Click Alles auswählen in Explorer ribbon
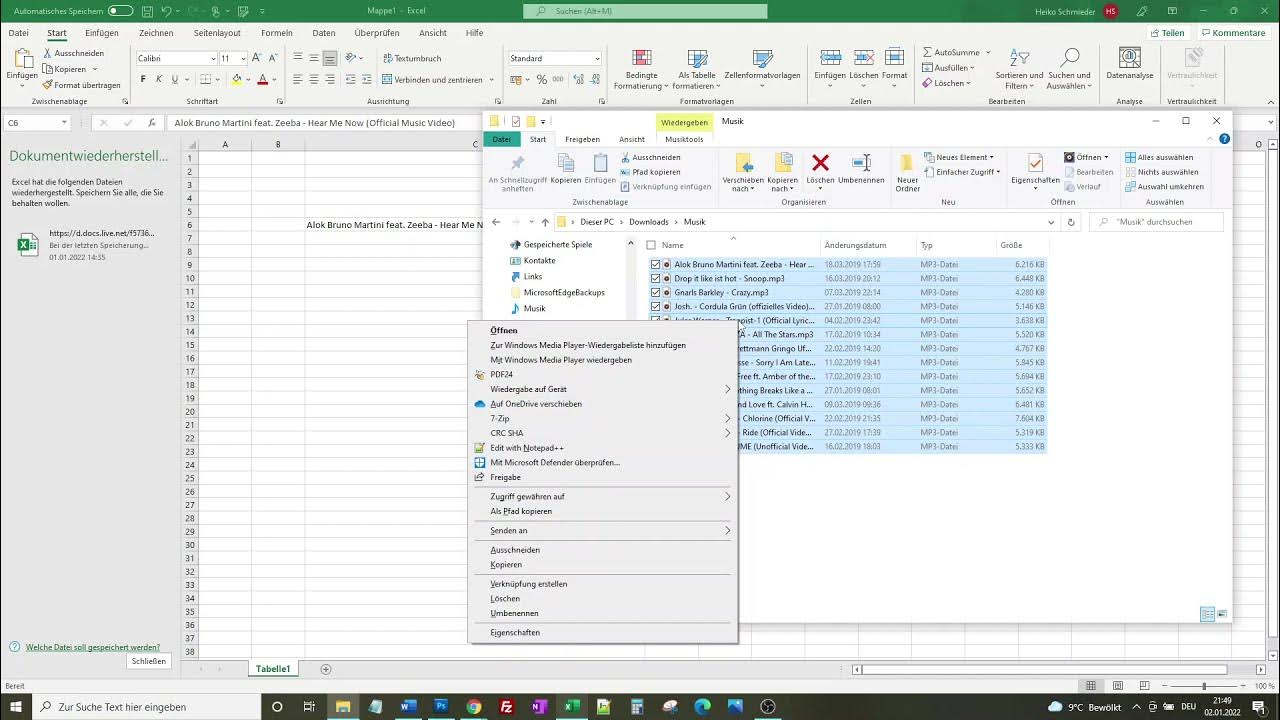Viewport: 1280px width, 720px height. coord(1159,157)
